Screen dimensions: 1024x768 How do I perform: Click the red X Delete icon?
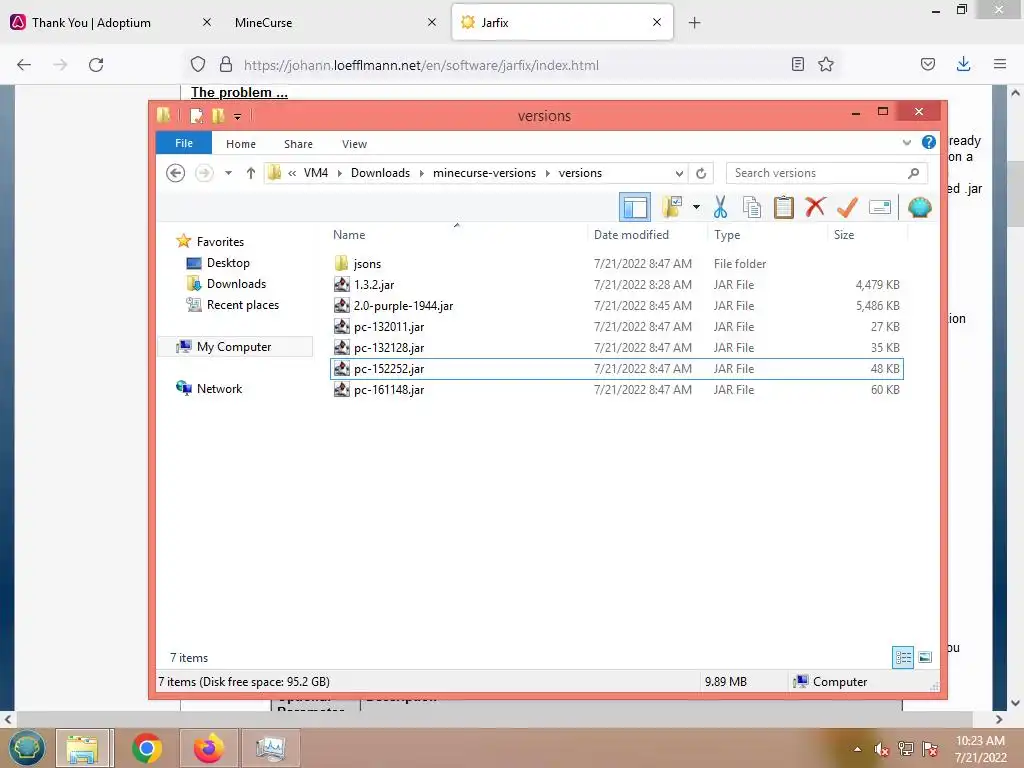[814, 207]
